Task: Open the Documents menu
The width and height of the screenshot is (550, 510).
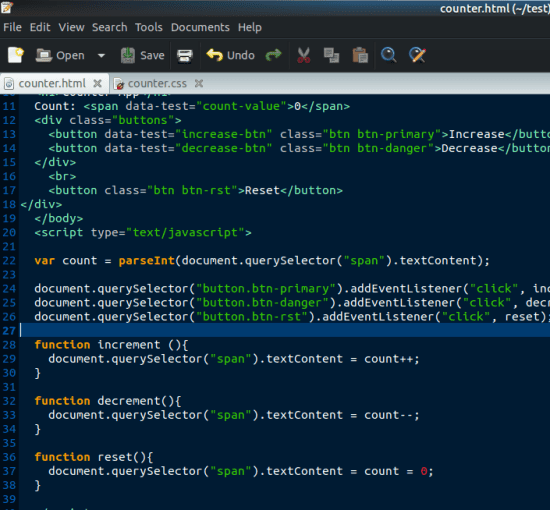Action: [x=200, y=27]
